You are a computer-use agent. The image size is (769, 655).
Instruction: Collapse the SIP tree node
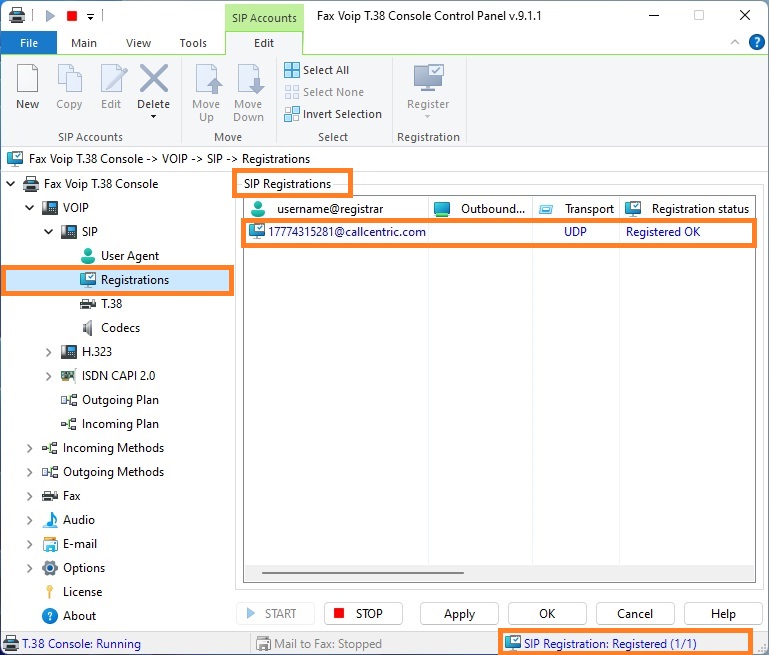[49, 231]
